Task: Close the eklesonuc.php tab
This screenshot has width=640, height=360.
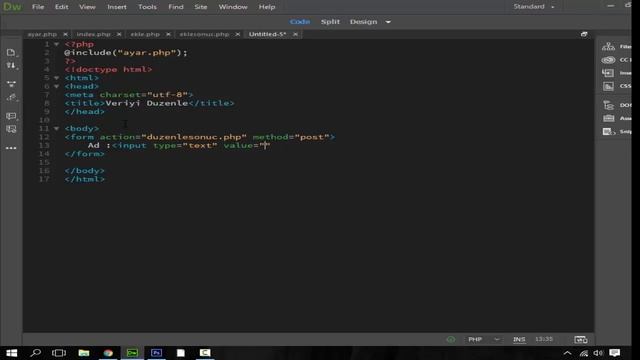Action: (238, 34)
